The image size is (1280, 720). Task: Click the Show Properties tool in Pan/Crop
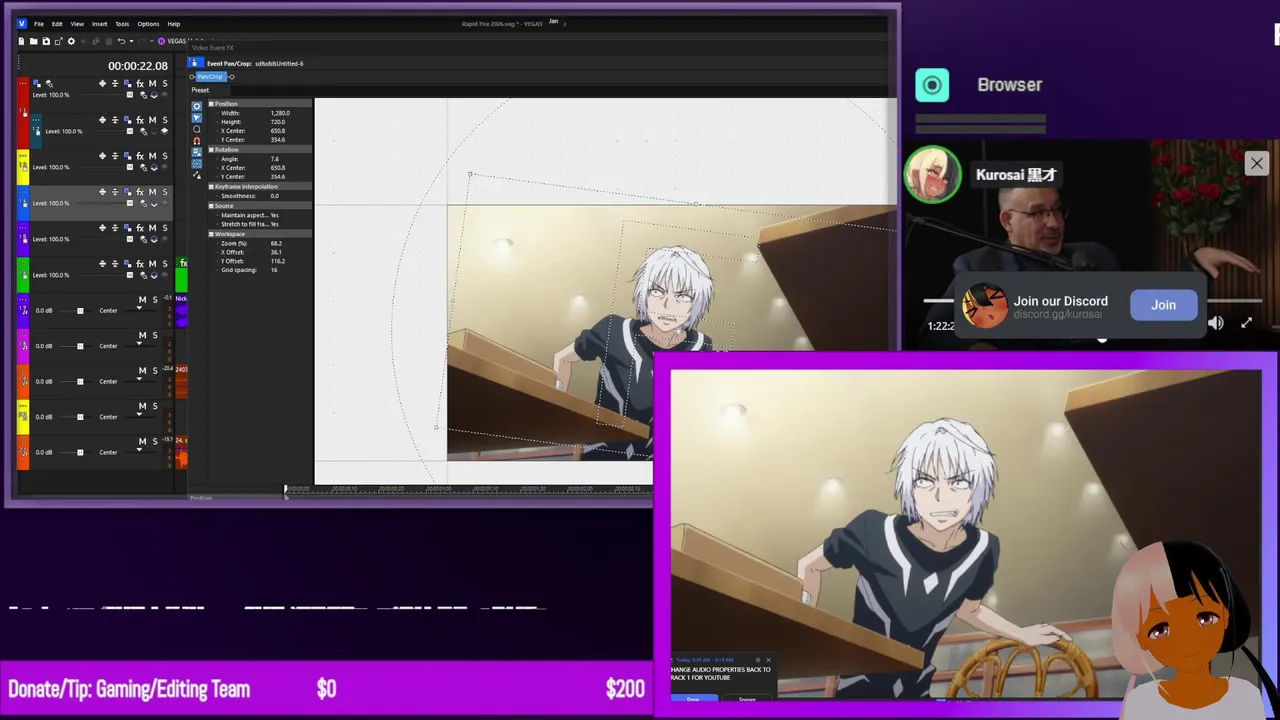[197, 106]
